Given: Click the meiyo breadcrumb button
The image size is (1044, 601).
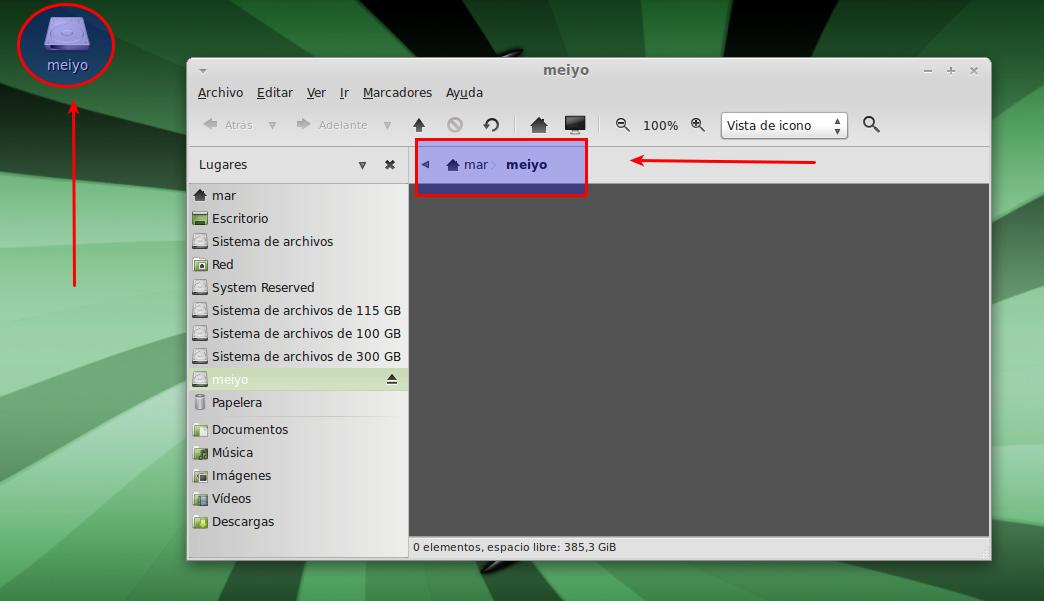Looking at the screenshot, I should [x=526, y=165].
